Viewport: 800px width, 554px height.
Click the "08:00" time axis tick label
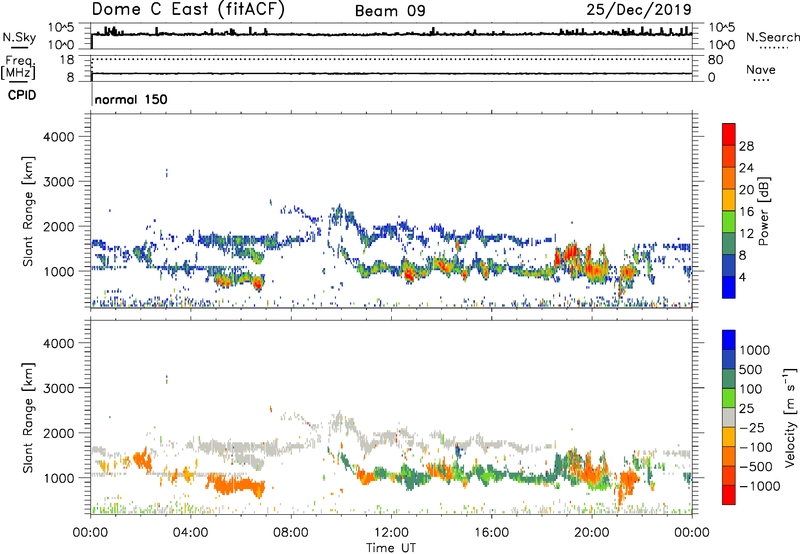291,533
